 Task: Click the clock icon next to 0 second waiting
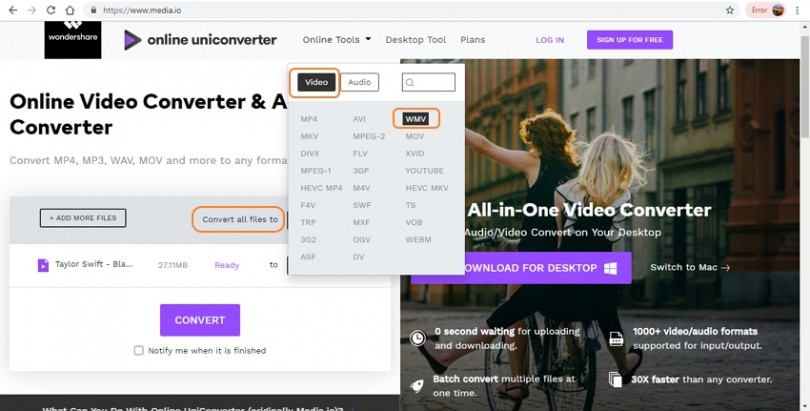point(417,338)
